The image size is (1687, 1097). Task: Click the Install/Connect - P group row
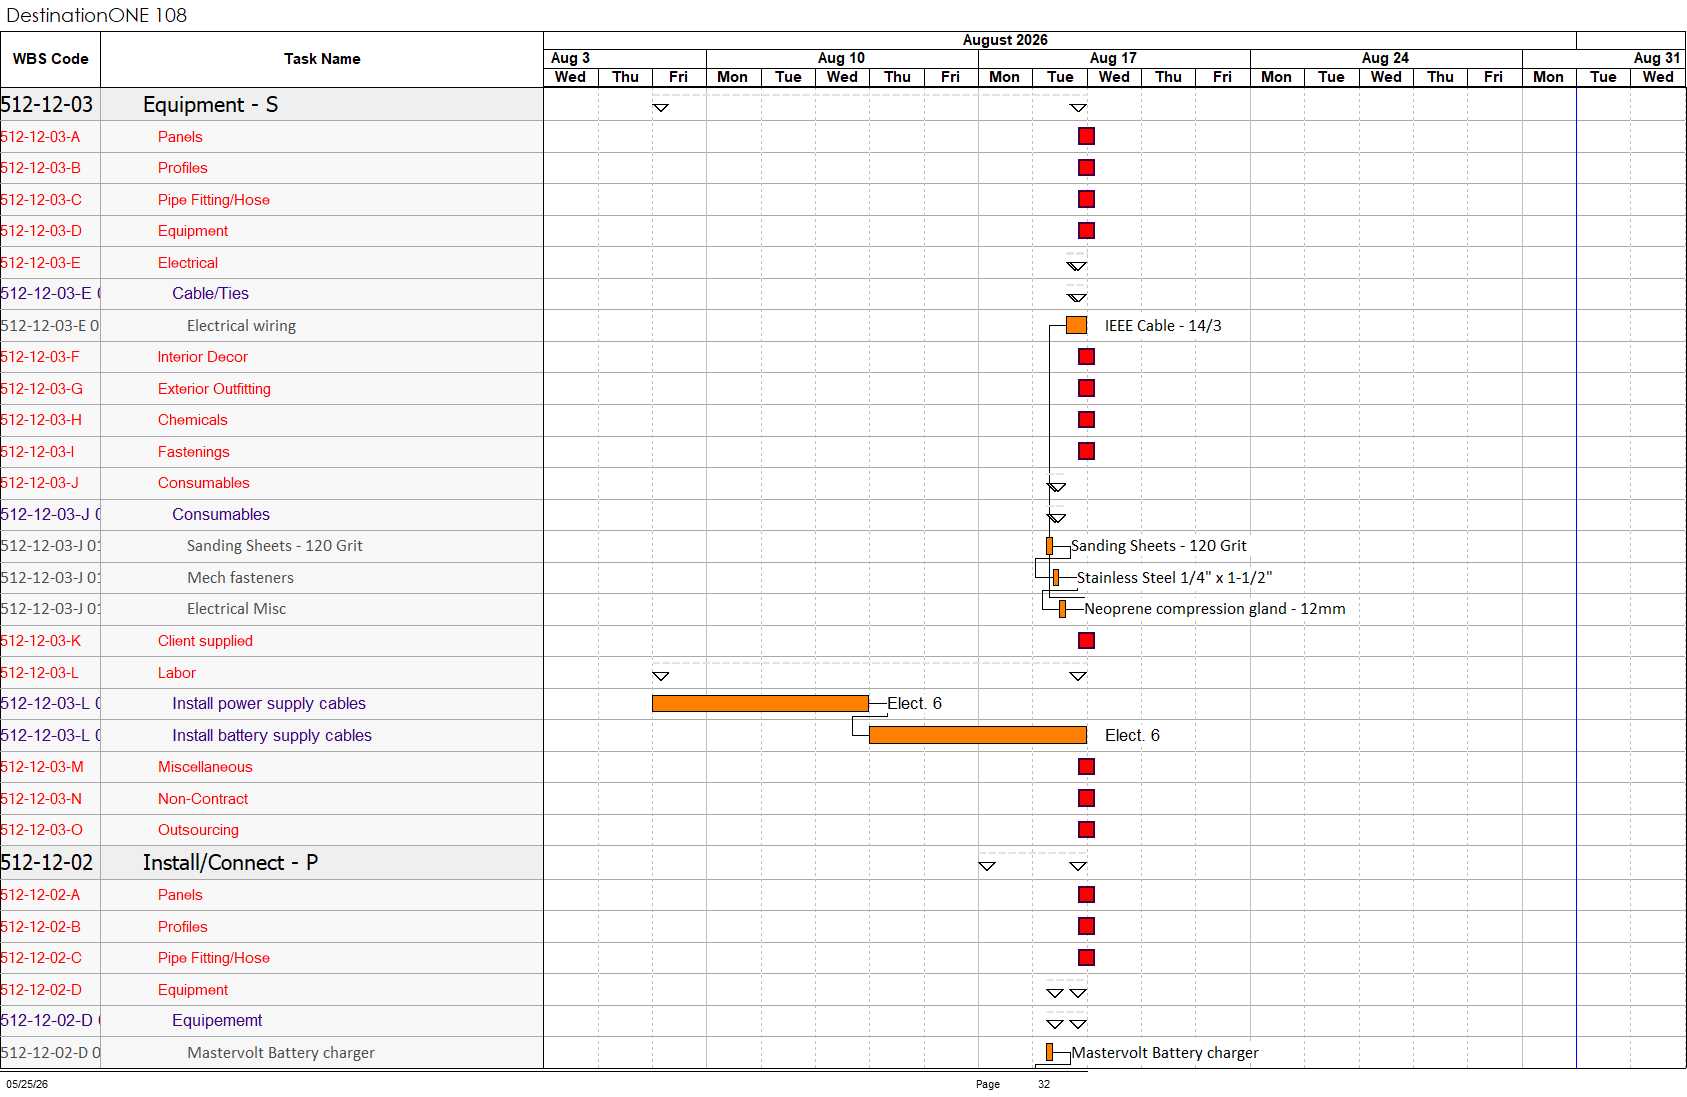pyautogui.click(x=272, y=862)
